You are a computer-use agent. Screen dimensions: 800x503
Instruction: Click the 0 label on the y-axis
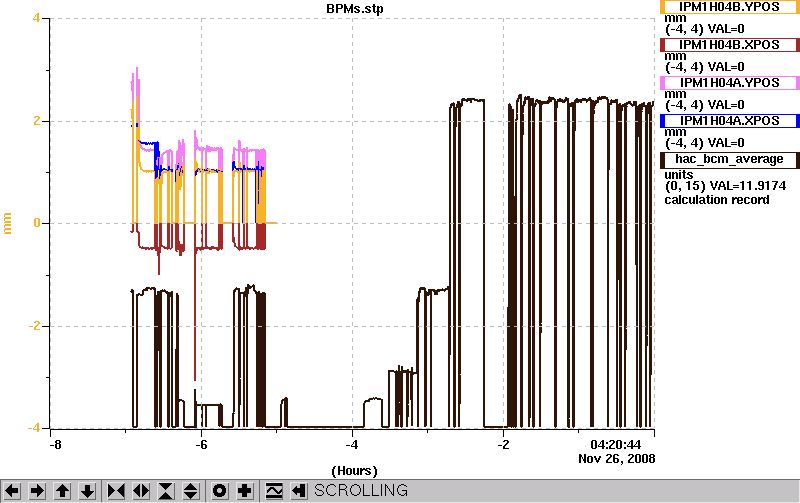coord(36,223)
